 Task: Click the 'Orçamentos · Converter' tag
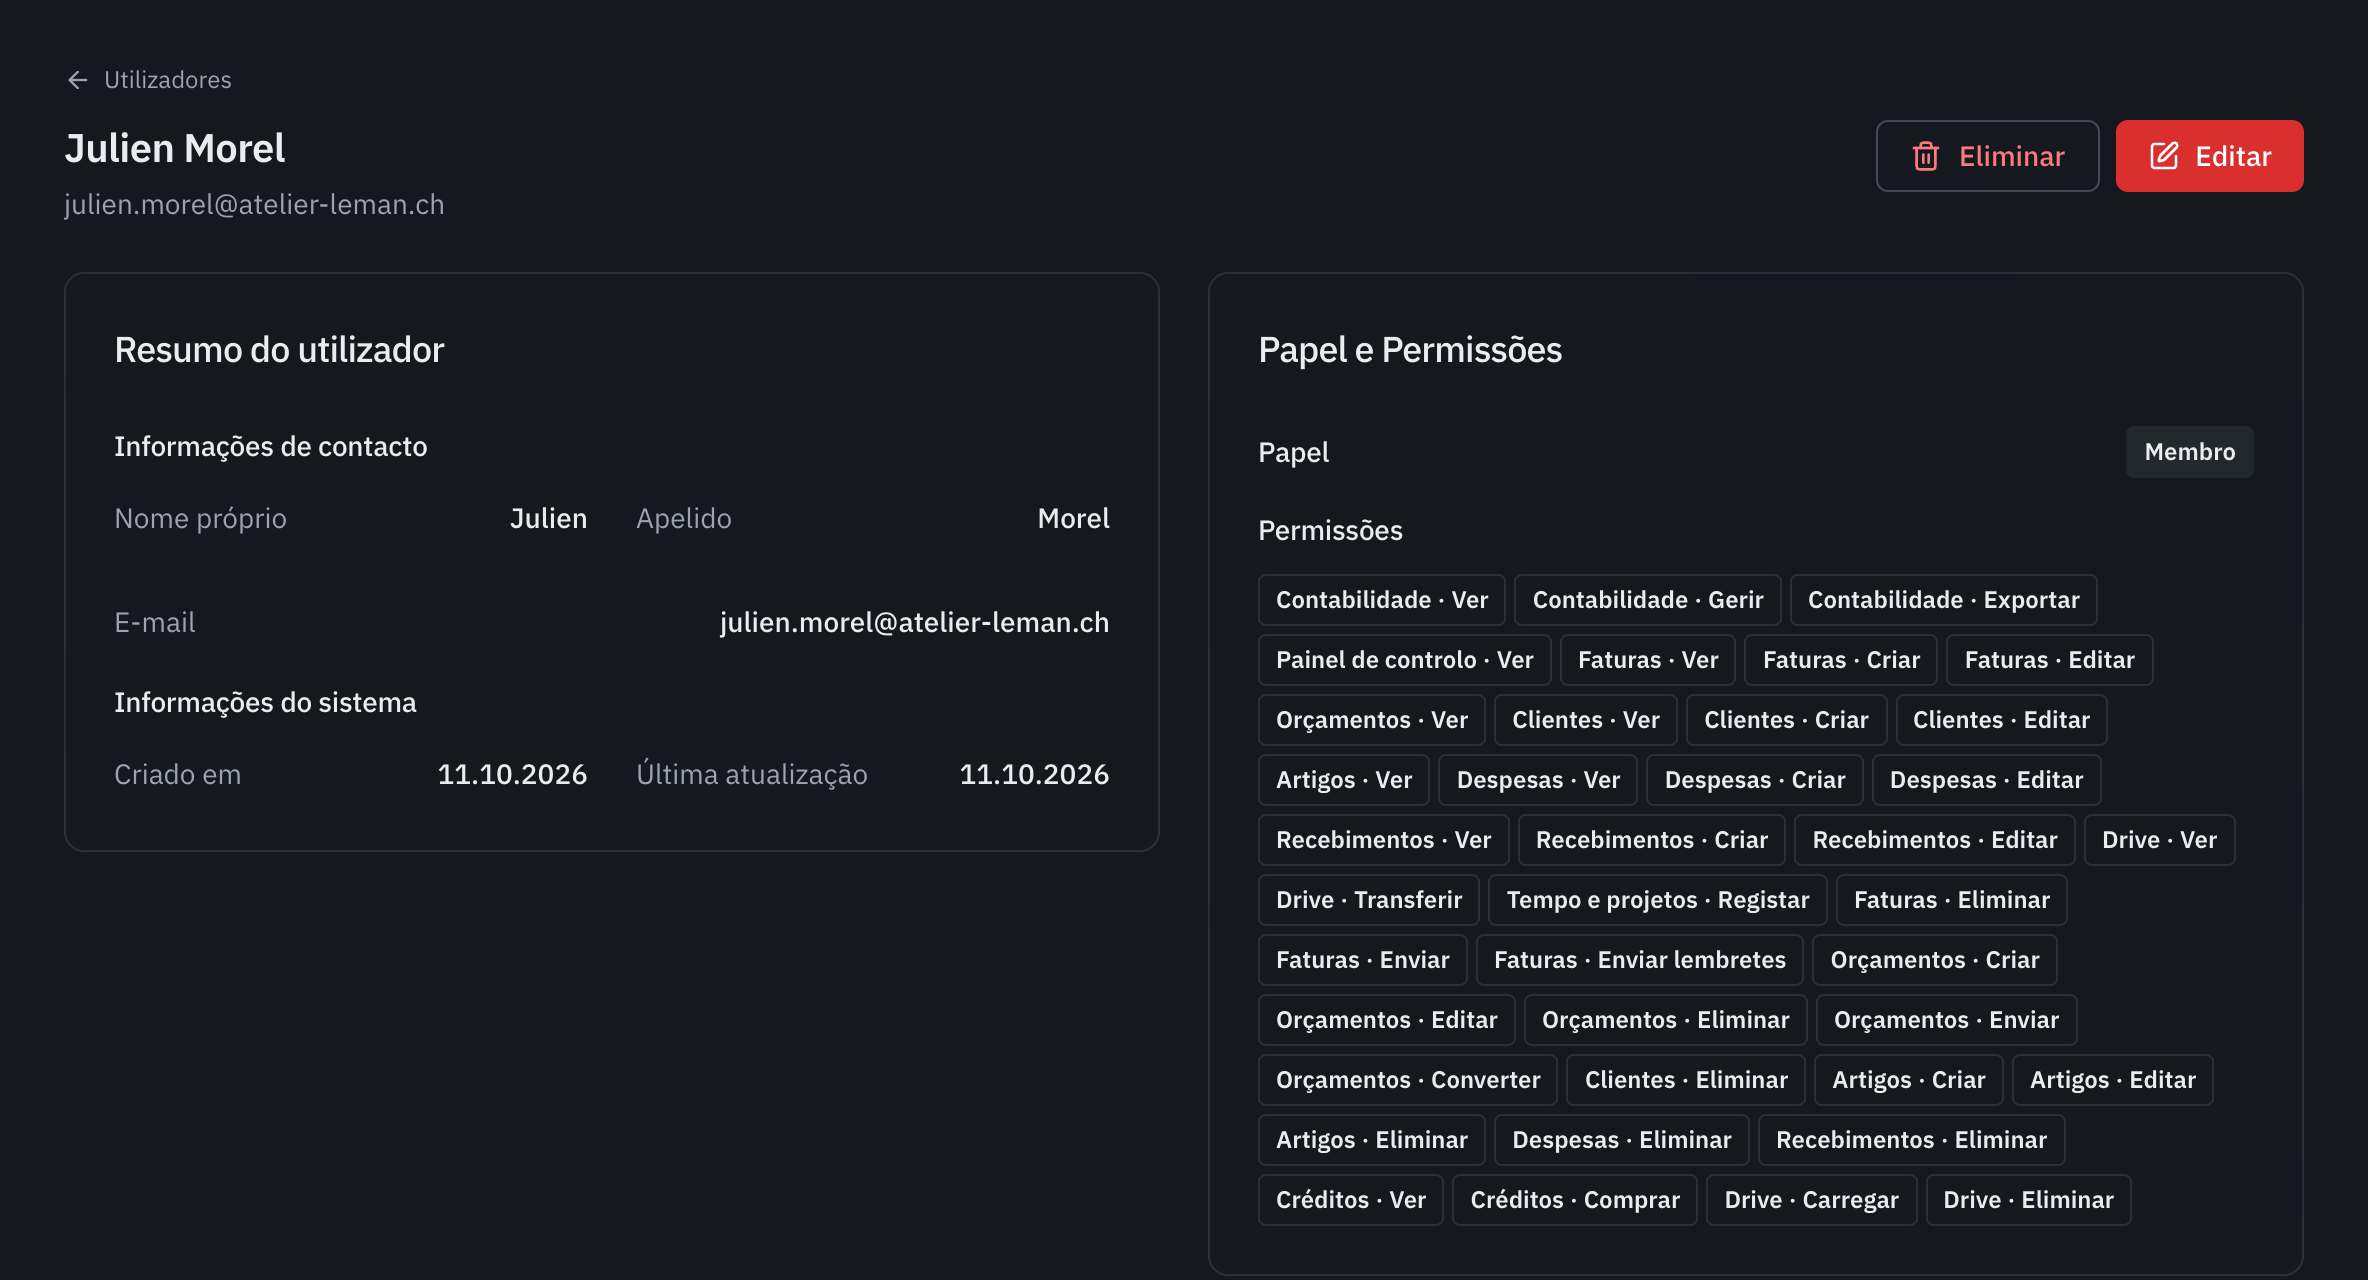coord(1408,1080)
